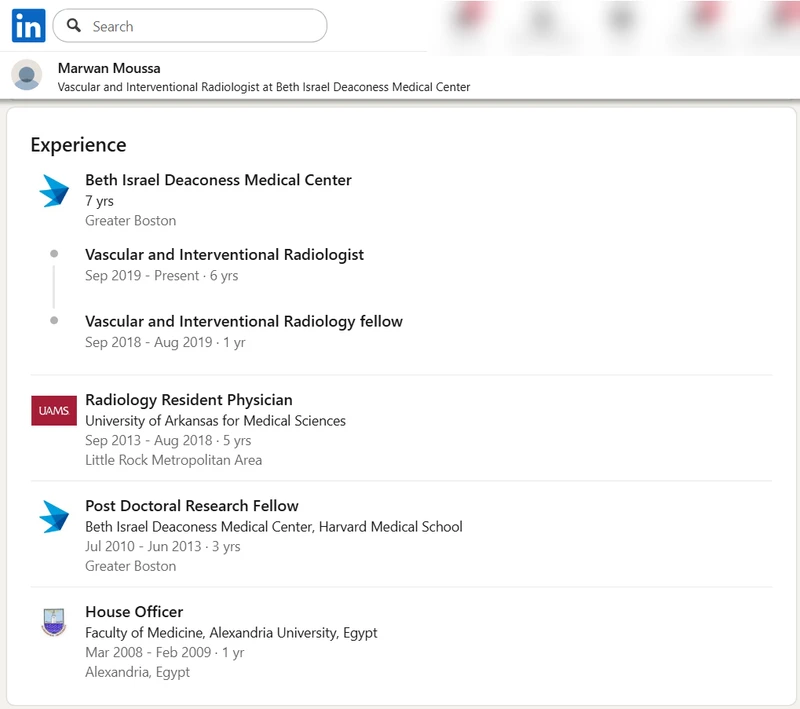Screen dimensions: 800x709
Task: Click the timeline dot beside Radiologist role
Action: coord(54,254)
